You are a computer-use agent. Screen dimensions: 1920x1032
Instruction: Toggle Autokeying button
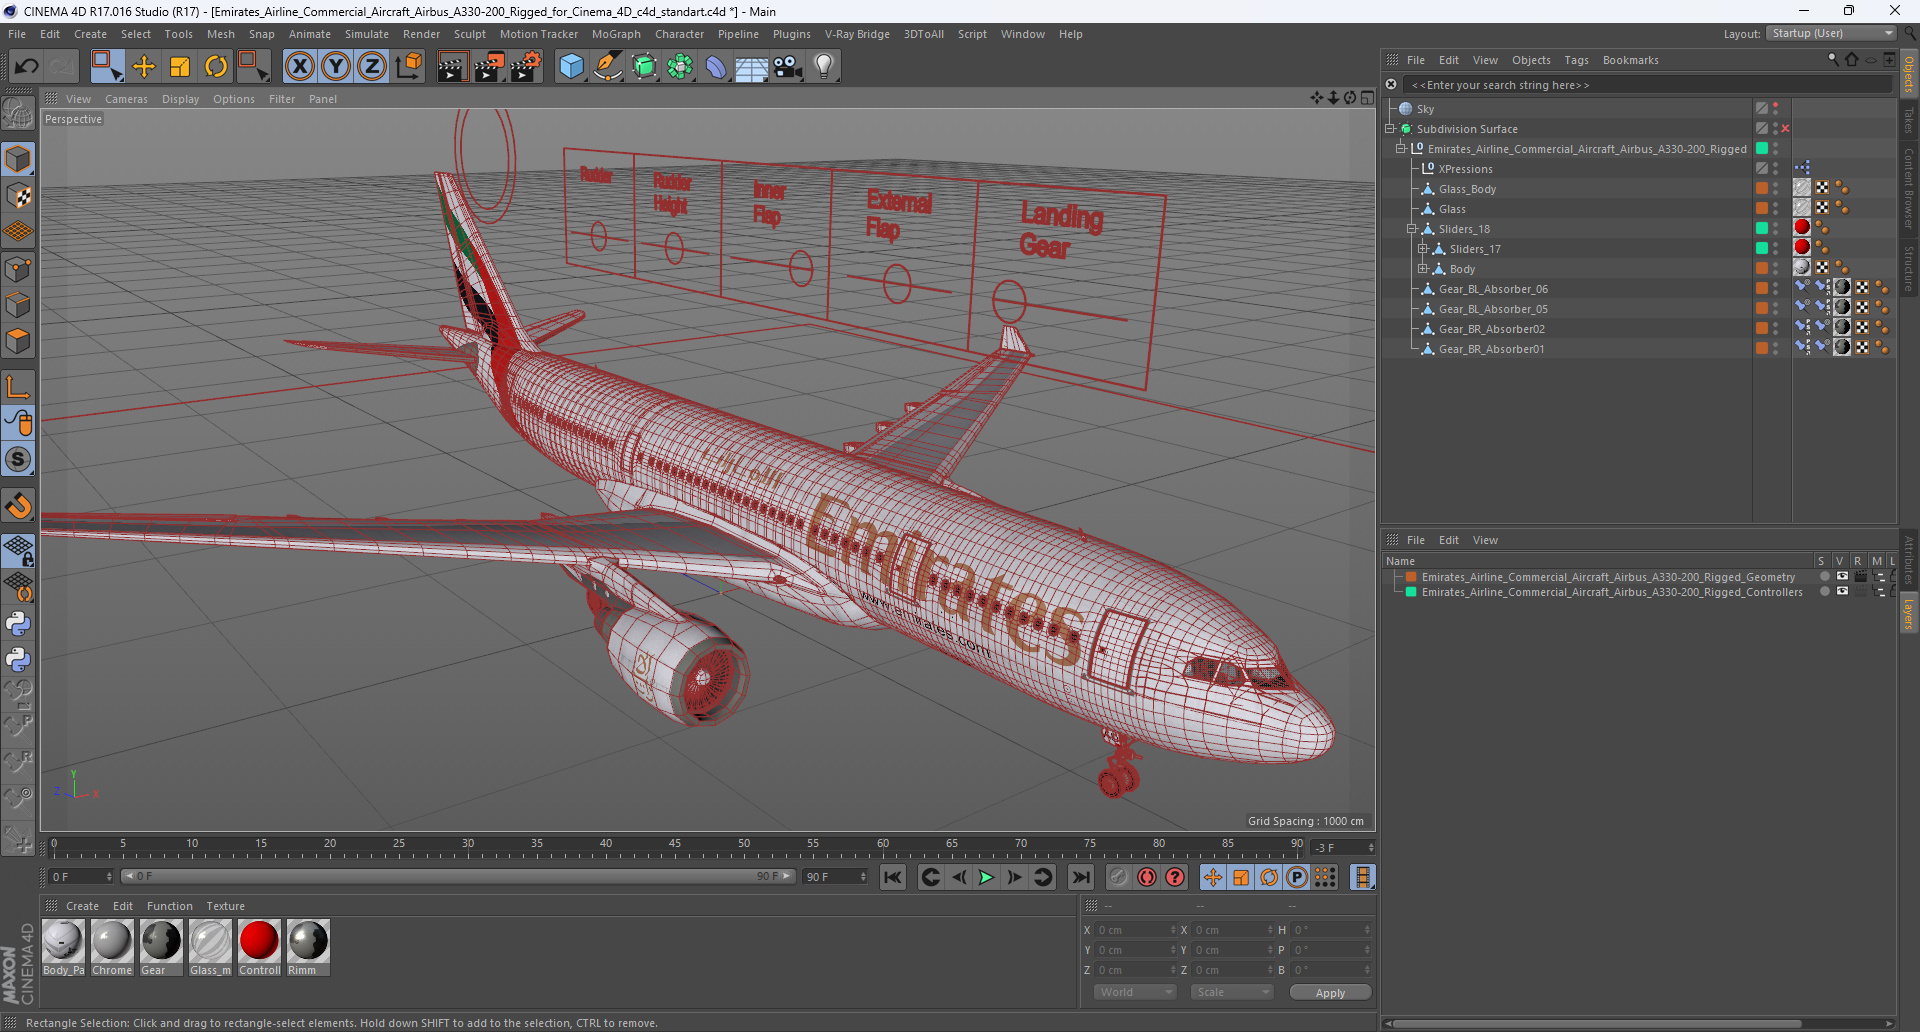pyautogui.click(x=1147, y=877)
